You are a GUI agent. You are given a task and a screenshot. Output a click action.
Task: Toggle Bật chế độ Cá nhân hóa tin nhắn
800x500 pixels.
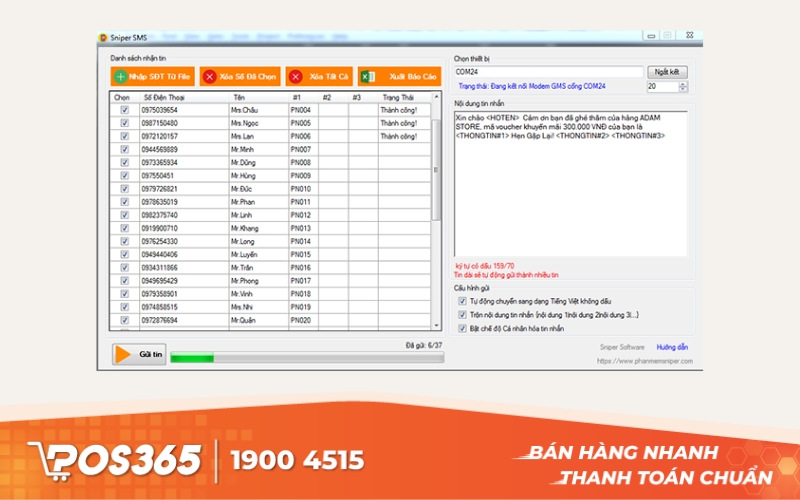[x=462, y=329]
